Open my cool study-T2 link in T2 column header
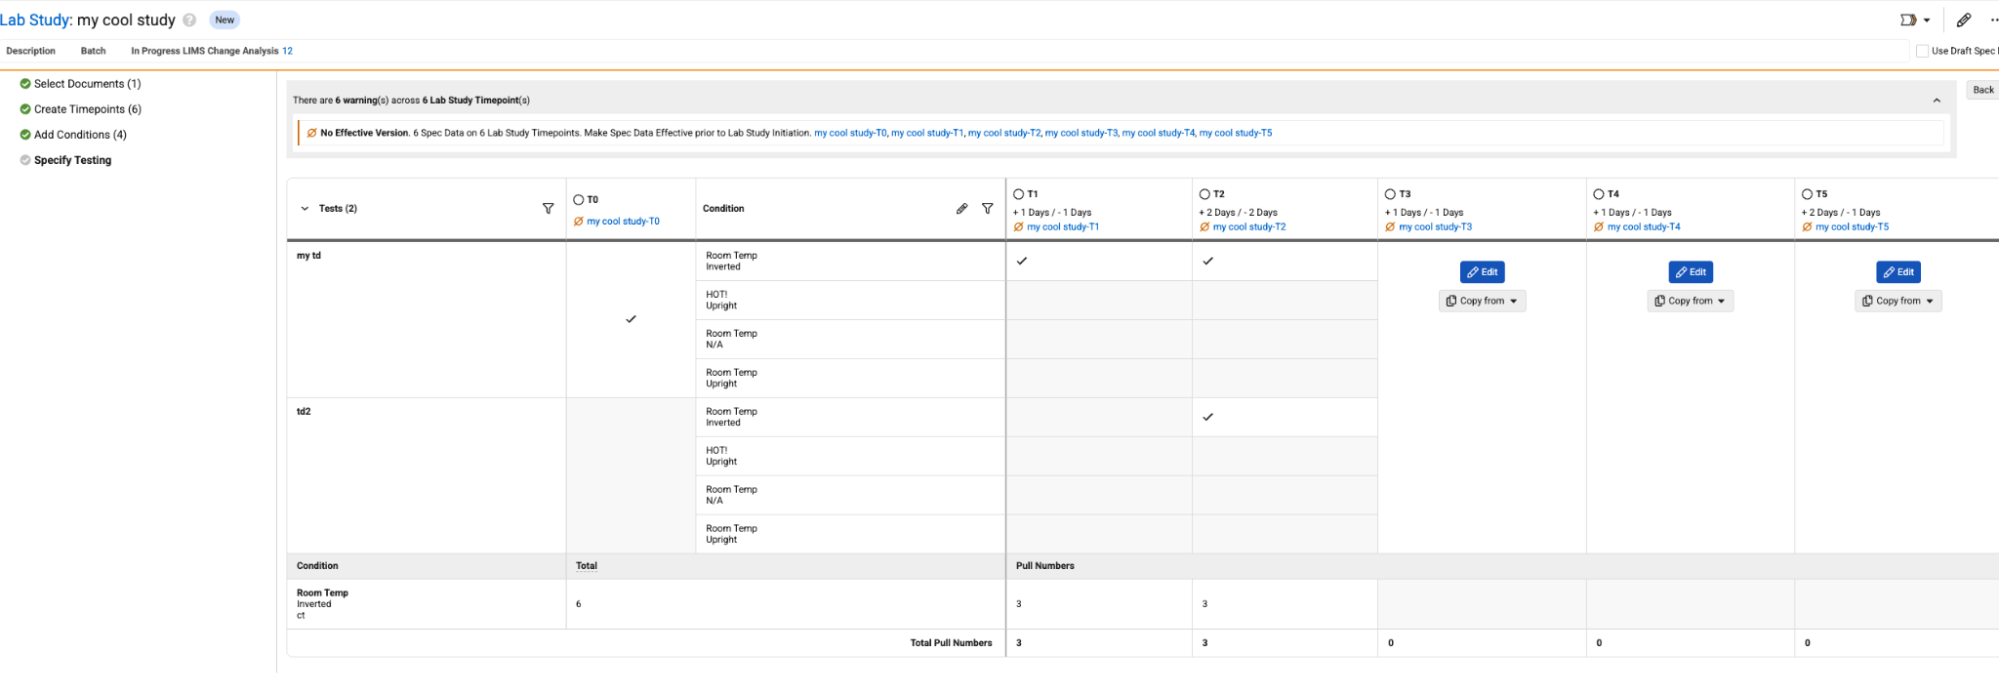Viewport: 1999px width, 674px height. coord(1249,227)
